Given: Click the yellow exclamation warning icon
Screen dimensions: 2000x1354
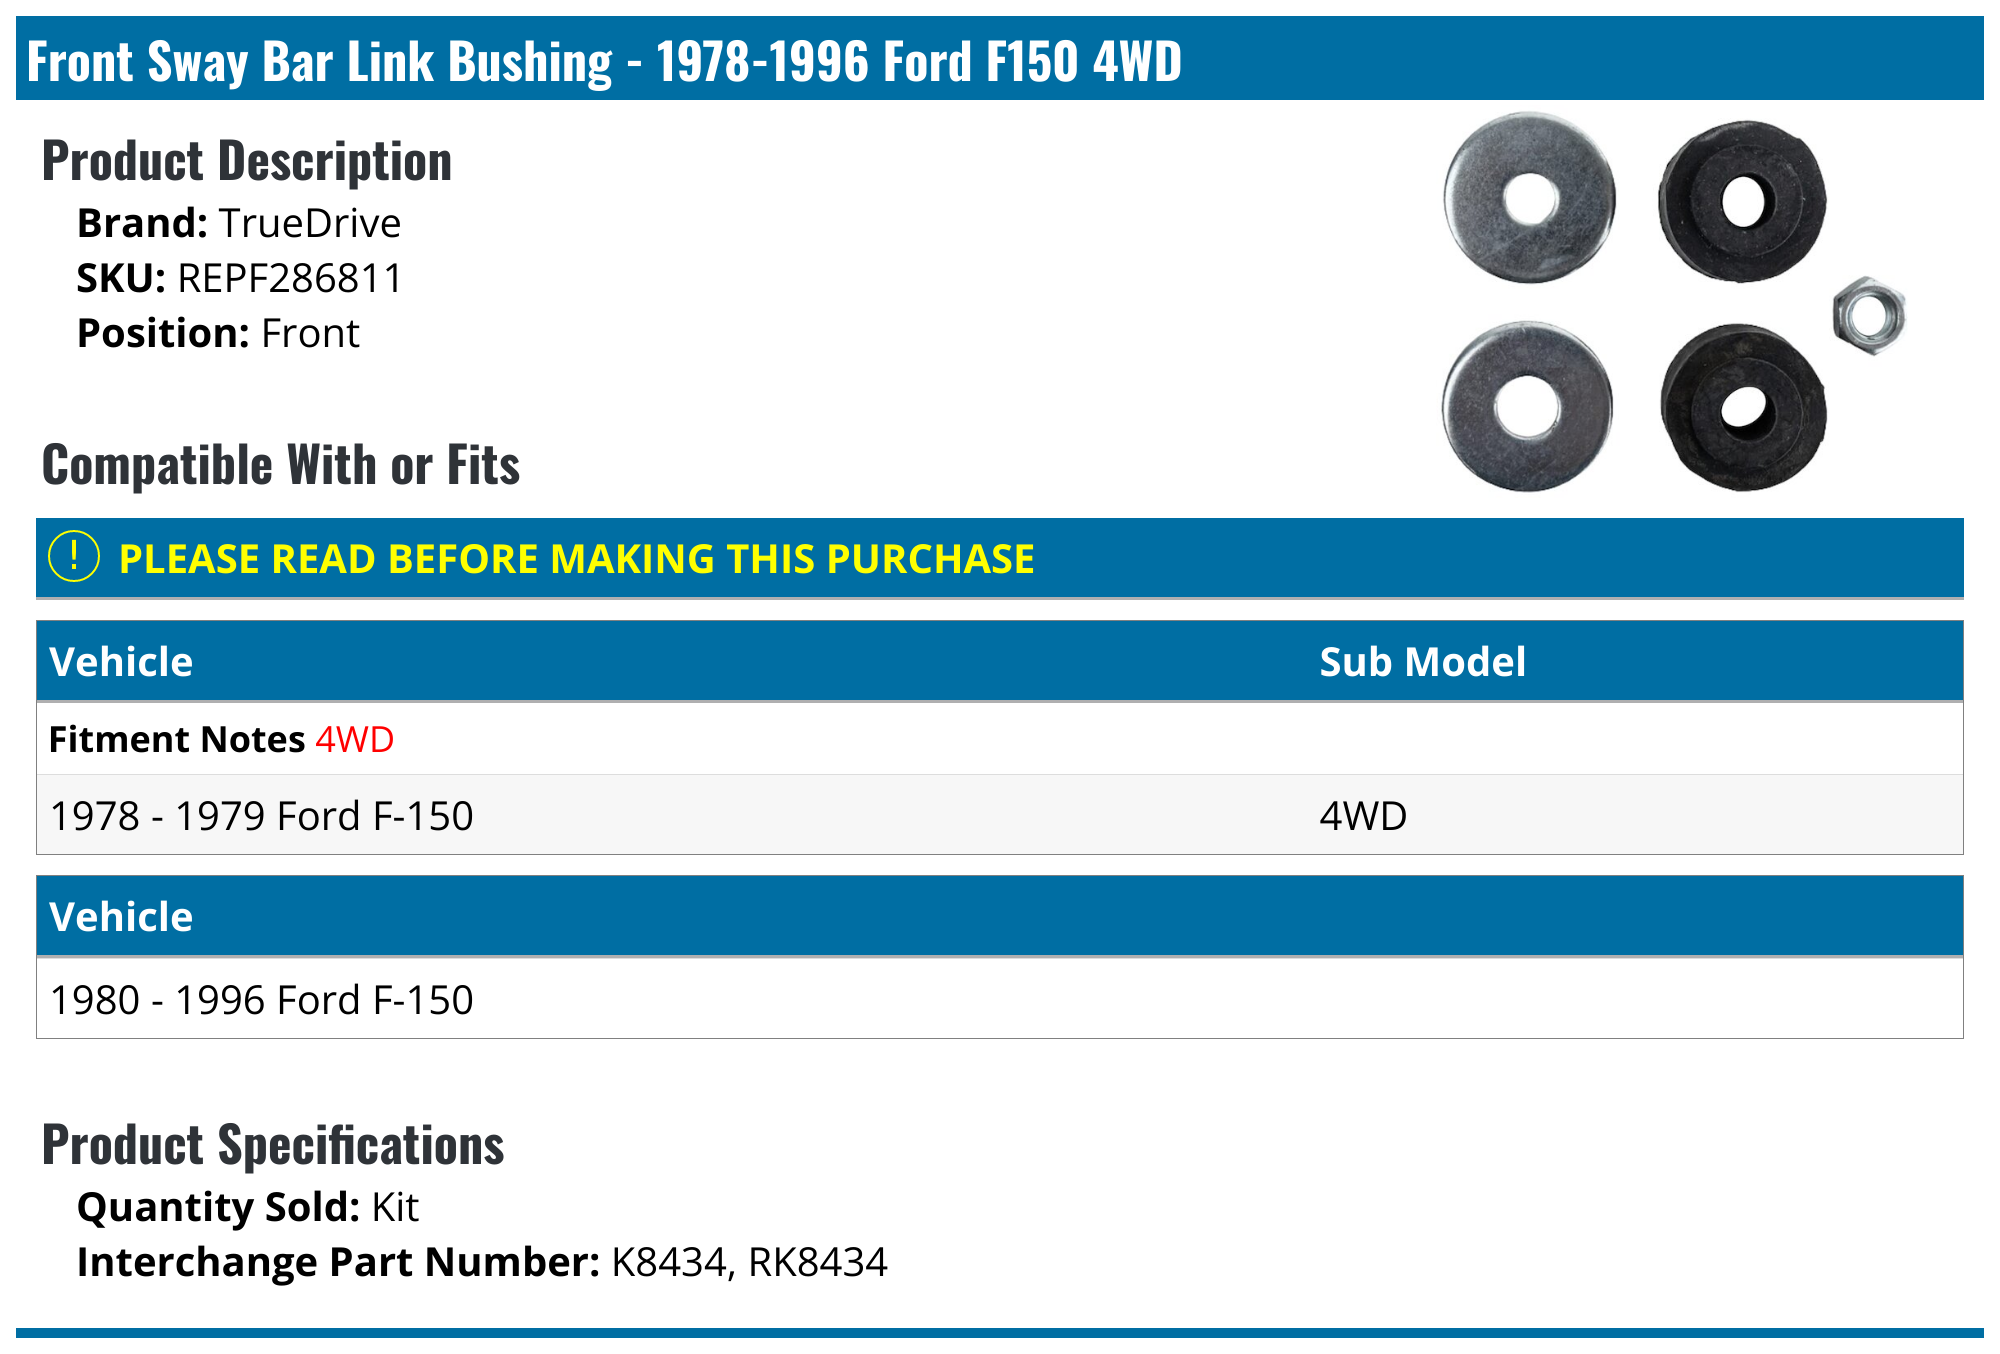Looking at the screenshot, I should [x=74, y=557].
